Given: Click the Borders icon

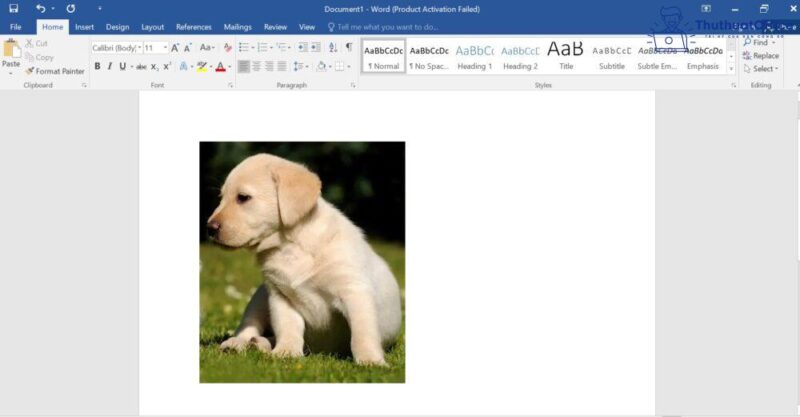Looking at the screenshot, I should click(x=339, y=66).
